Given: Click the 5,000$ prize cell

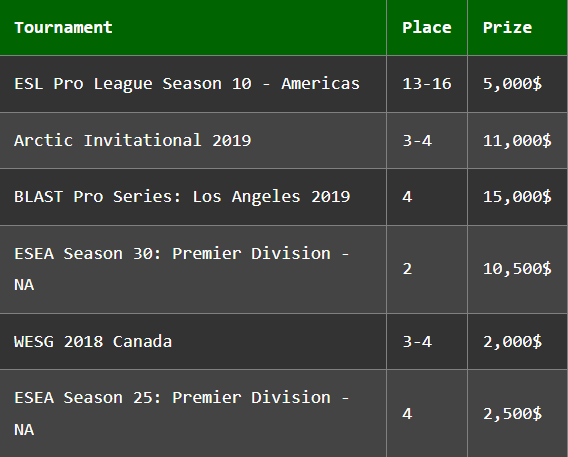Looking at the screenshot, I should [512, 84].
